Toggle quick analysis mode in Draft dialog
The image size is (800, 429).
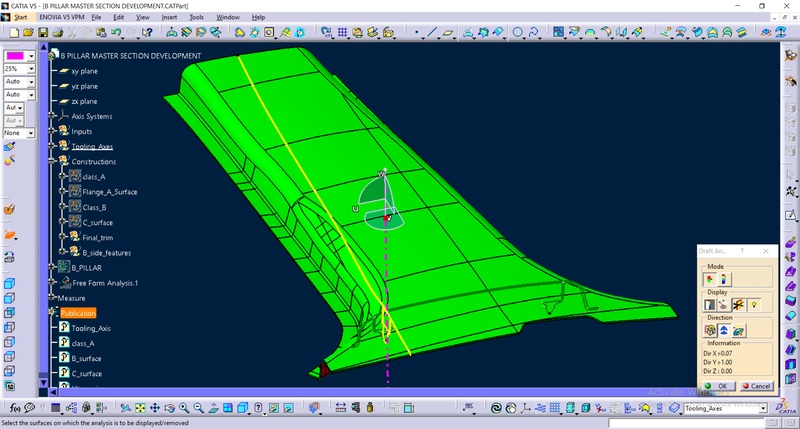(709, 279)
